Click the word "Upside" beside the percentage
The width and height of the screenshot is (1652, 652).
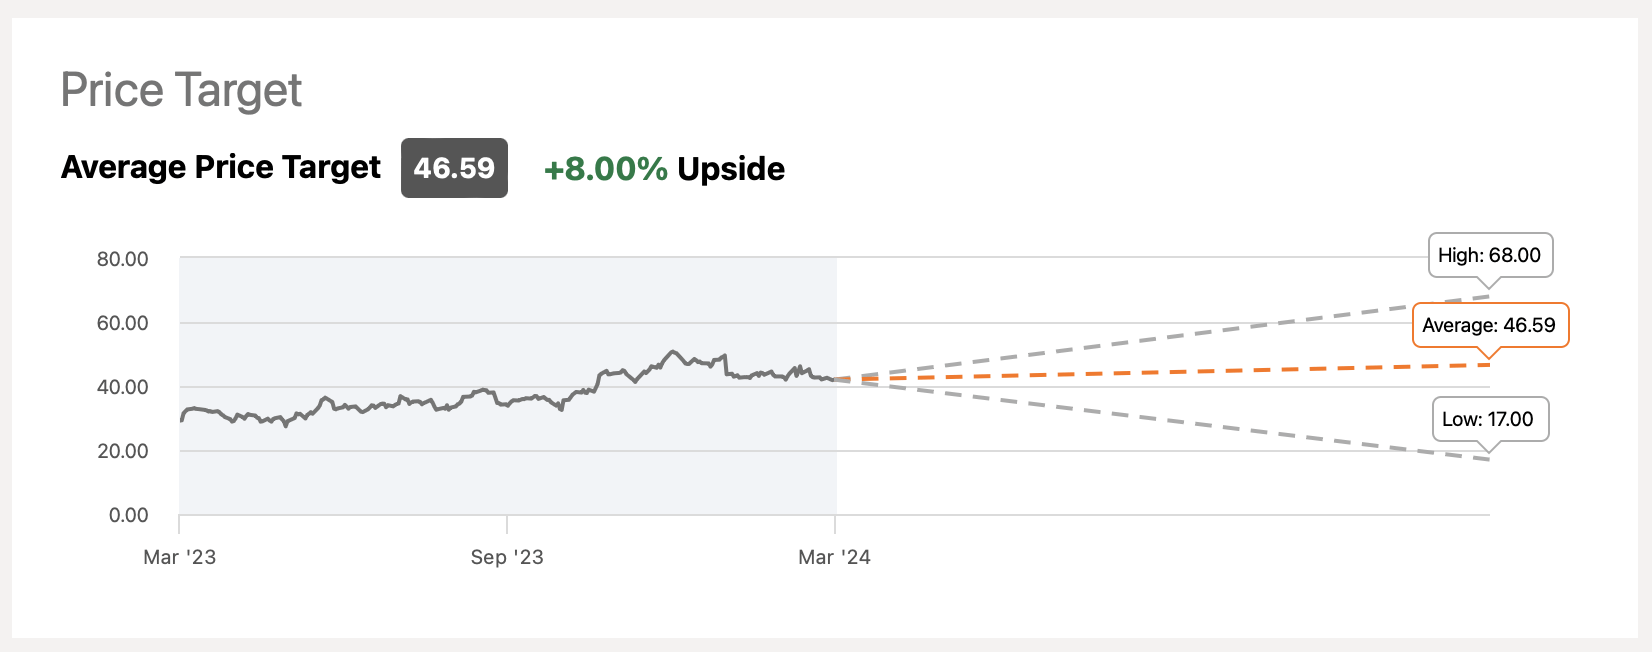tap(731, 169)
